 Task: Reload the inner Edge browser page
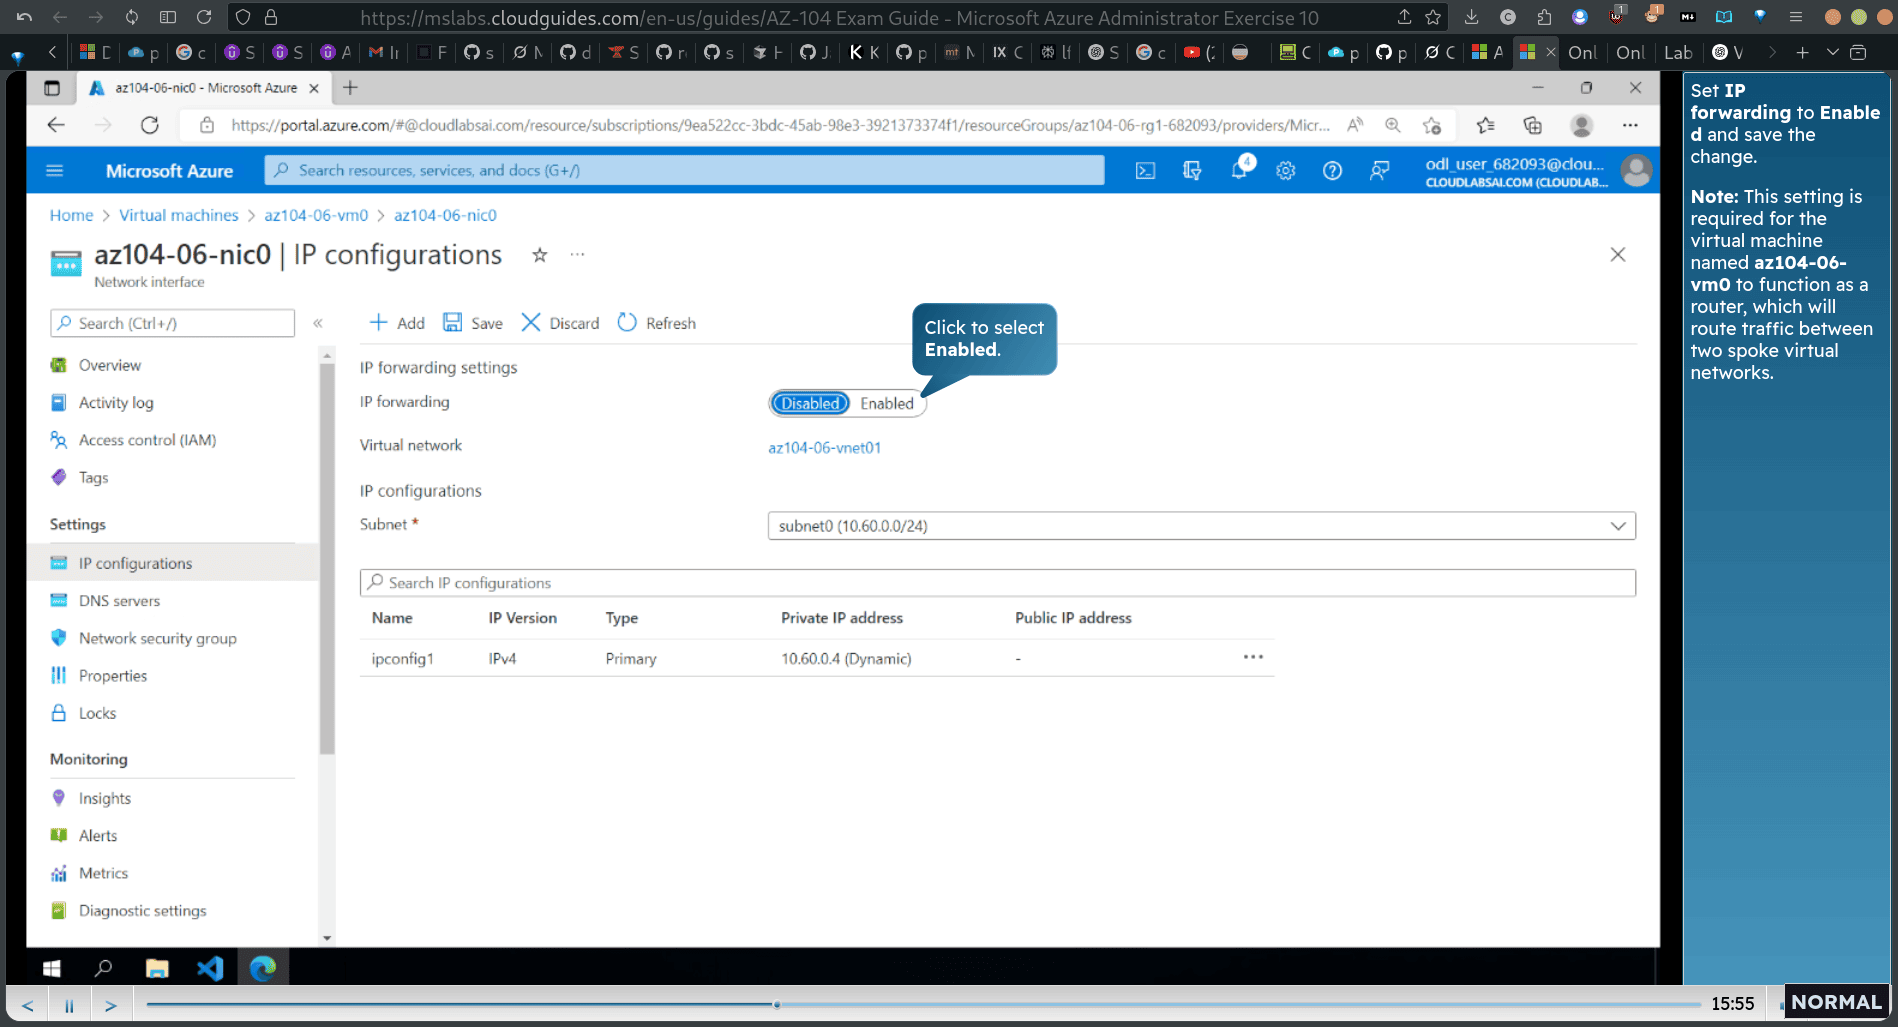point(150,125)
